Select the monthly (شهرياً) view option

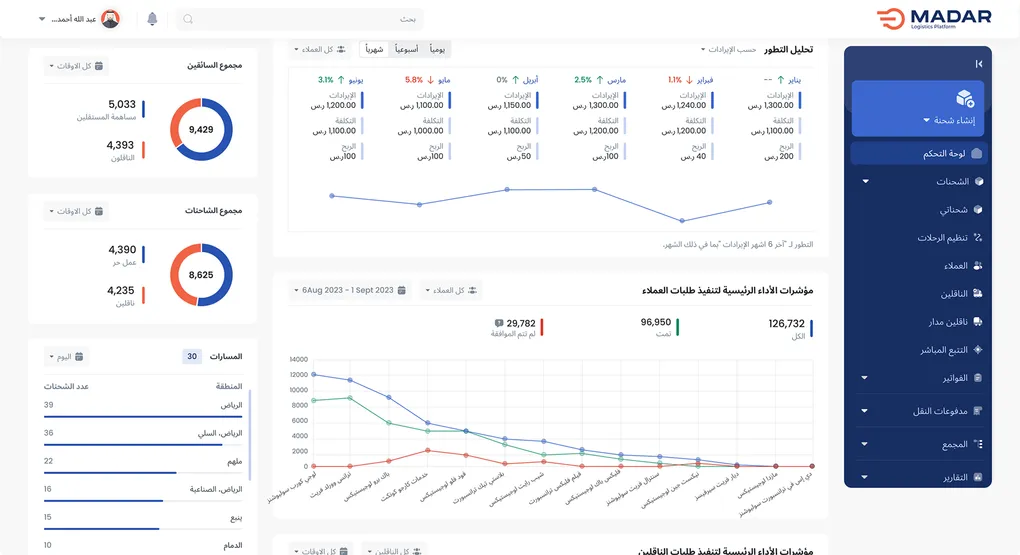pyautogui.click(x=373, y=49)
